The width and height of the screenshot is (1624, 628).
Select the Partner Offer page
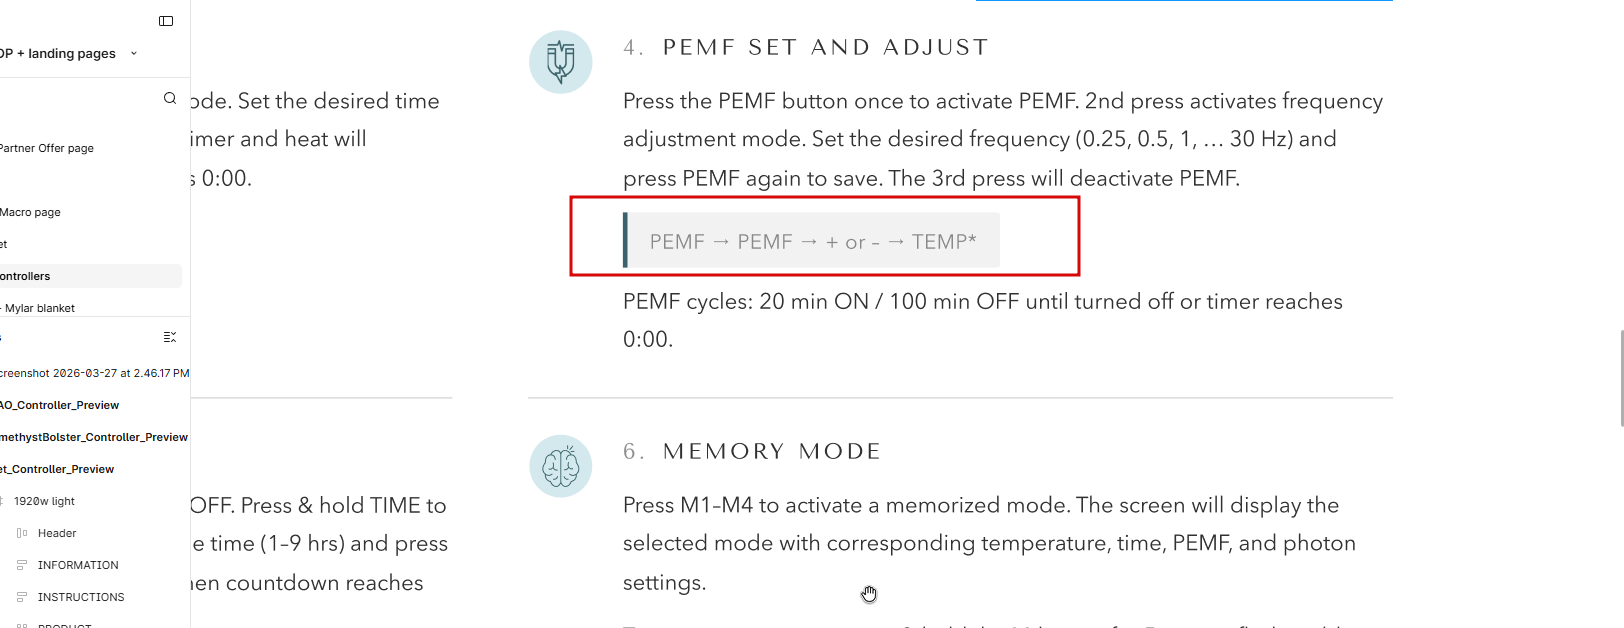coord(47,148)
